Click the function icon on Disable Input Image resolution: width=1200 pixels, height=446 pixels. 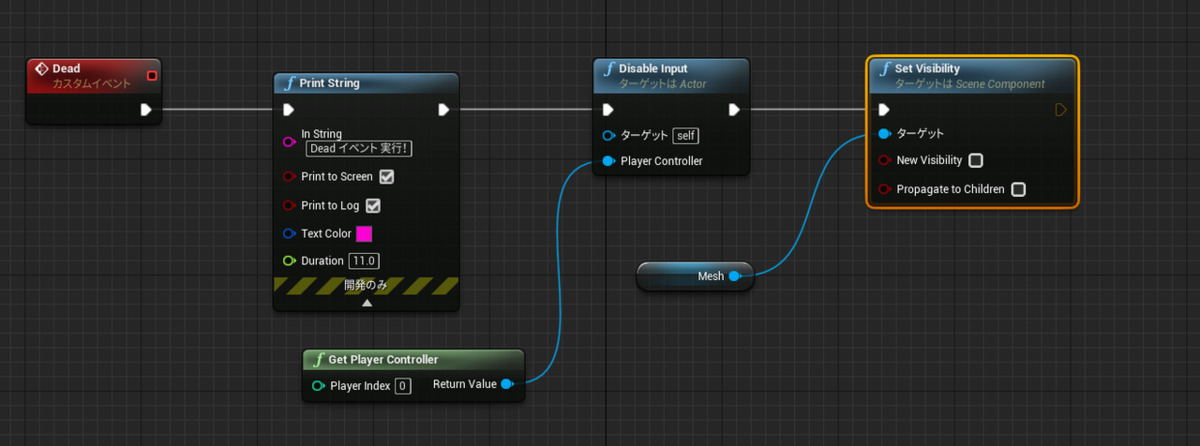coord(610,68)
